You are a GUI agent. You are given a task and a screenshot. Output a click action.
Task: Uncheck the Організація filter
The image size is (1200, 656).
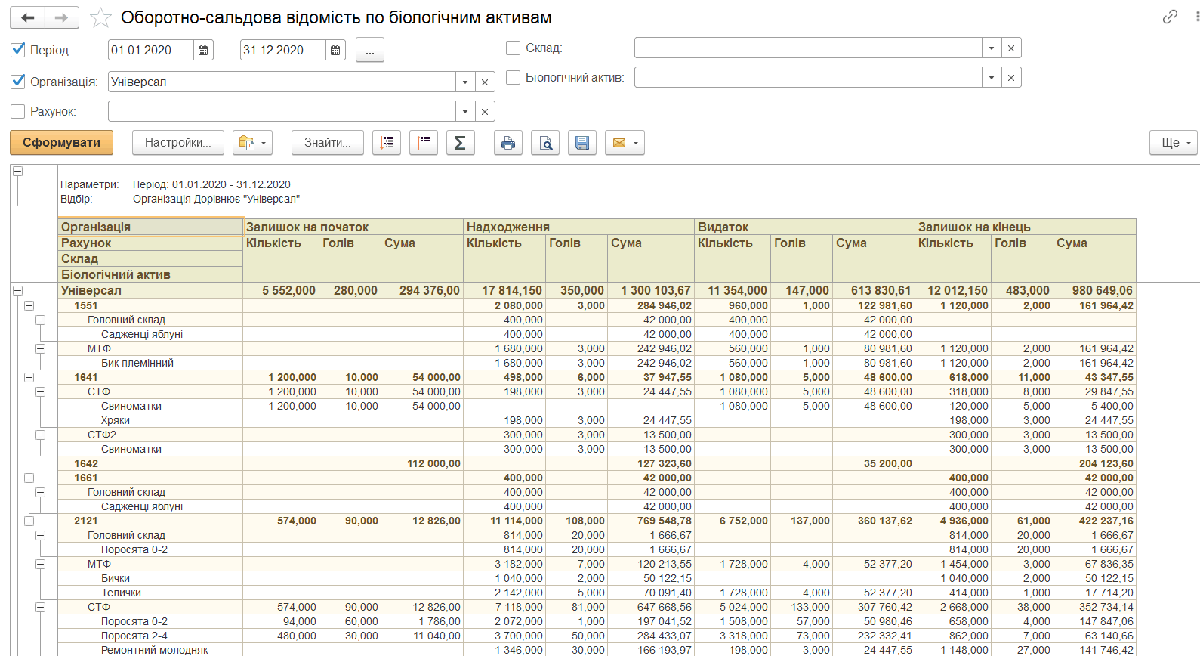[17, 81]
